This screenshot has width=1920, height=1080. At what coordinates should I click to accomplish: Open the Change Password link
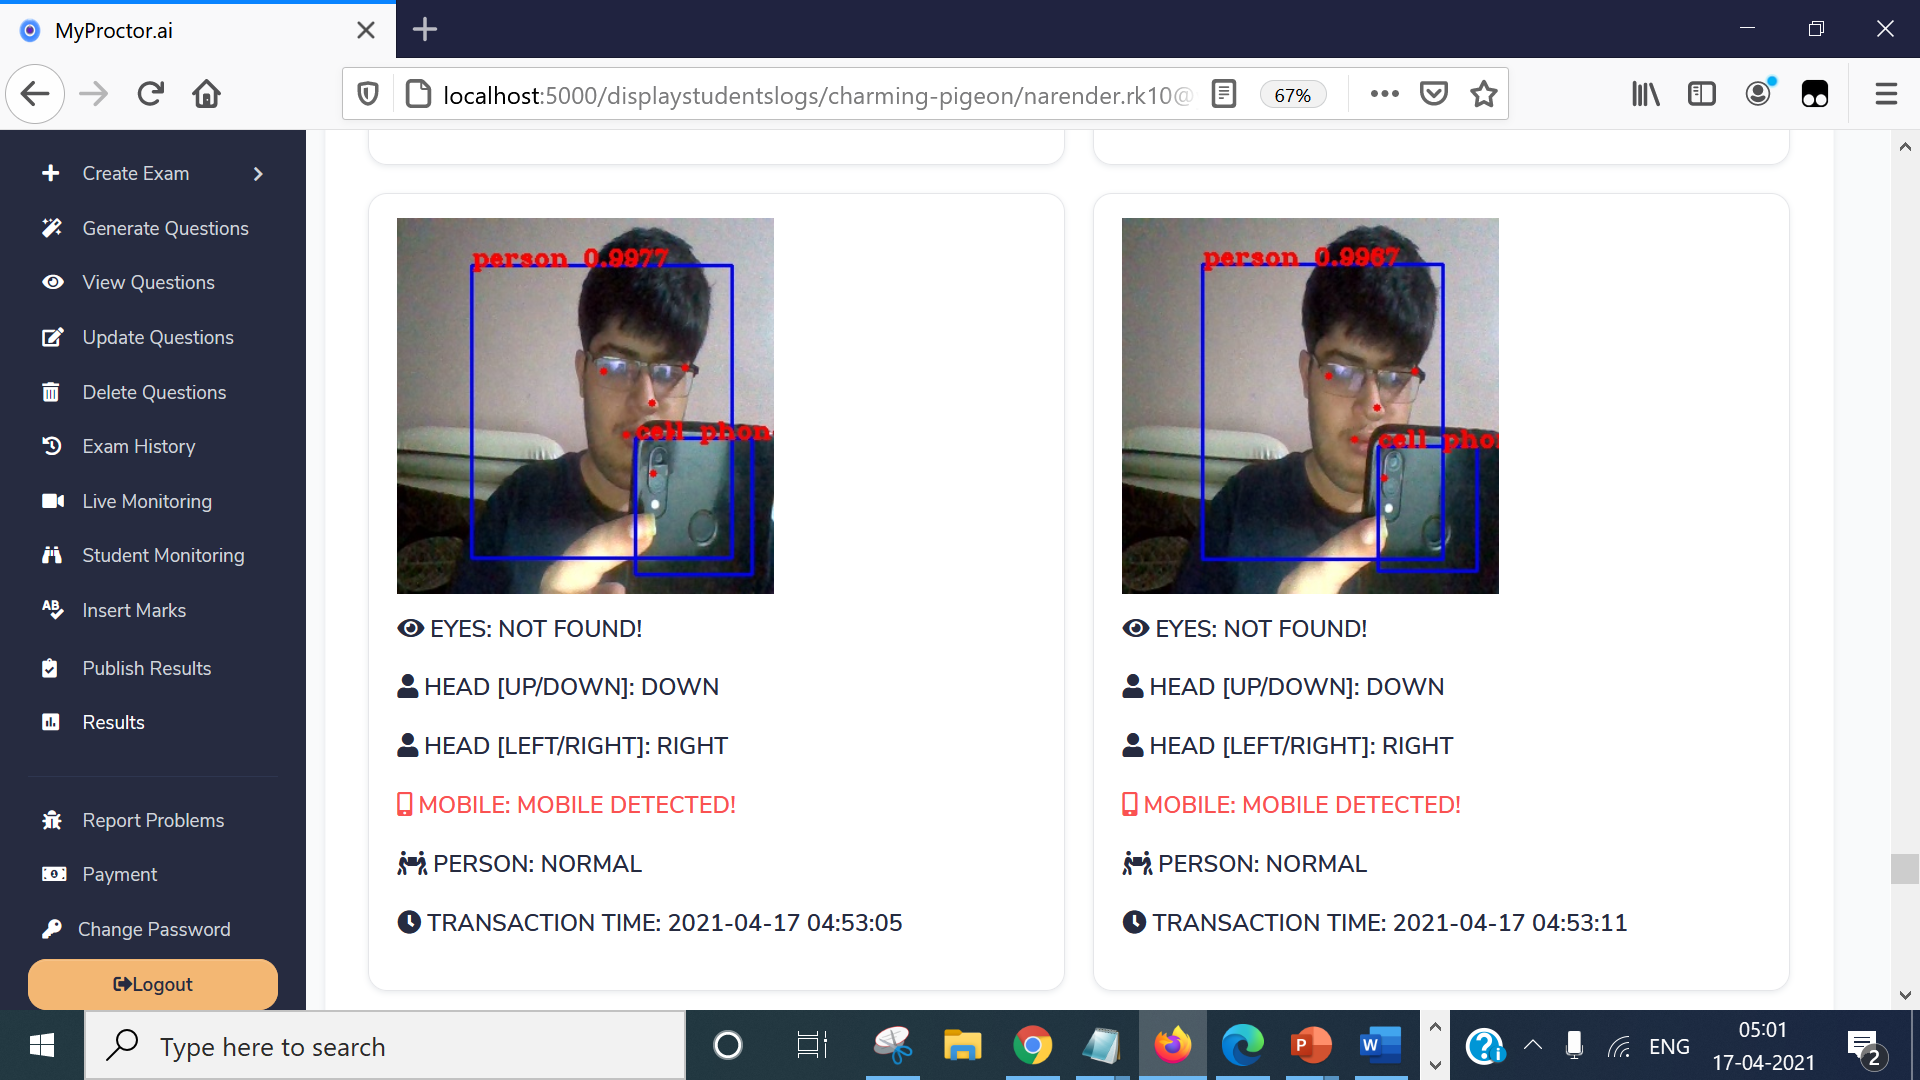tap(154, 929)
